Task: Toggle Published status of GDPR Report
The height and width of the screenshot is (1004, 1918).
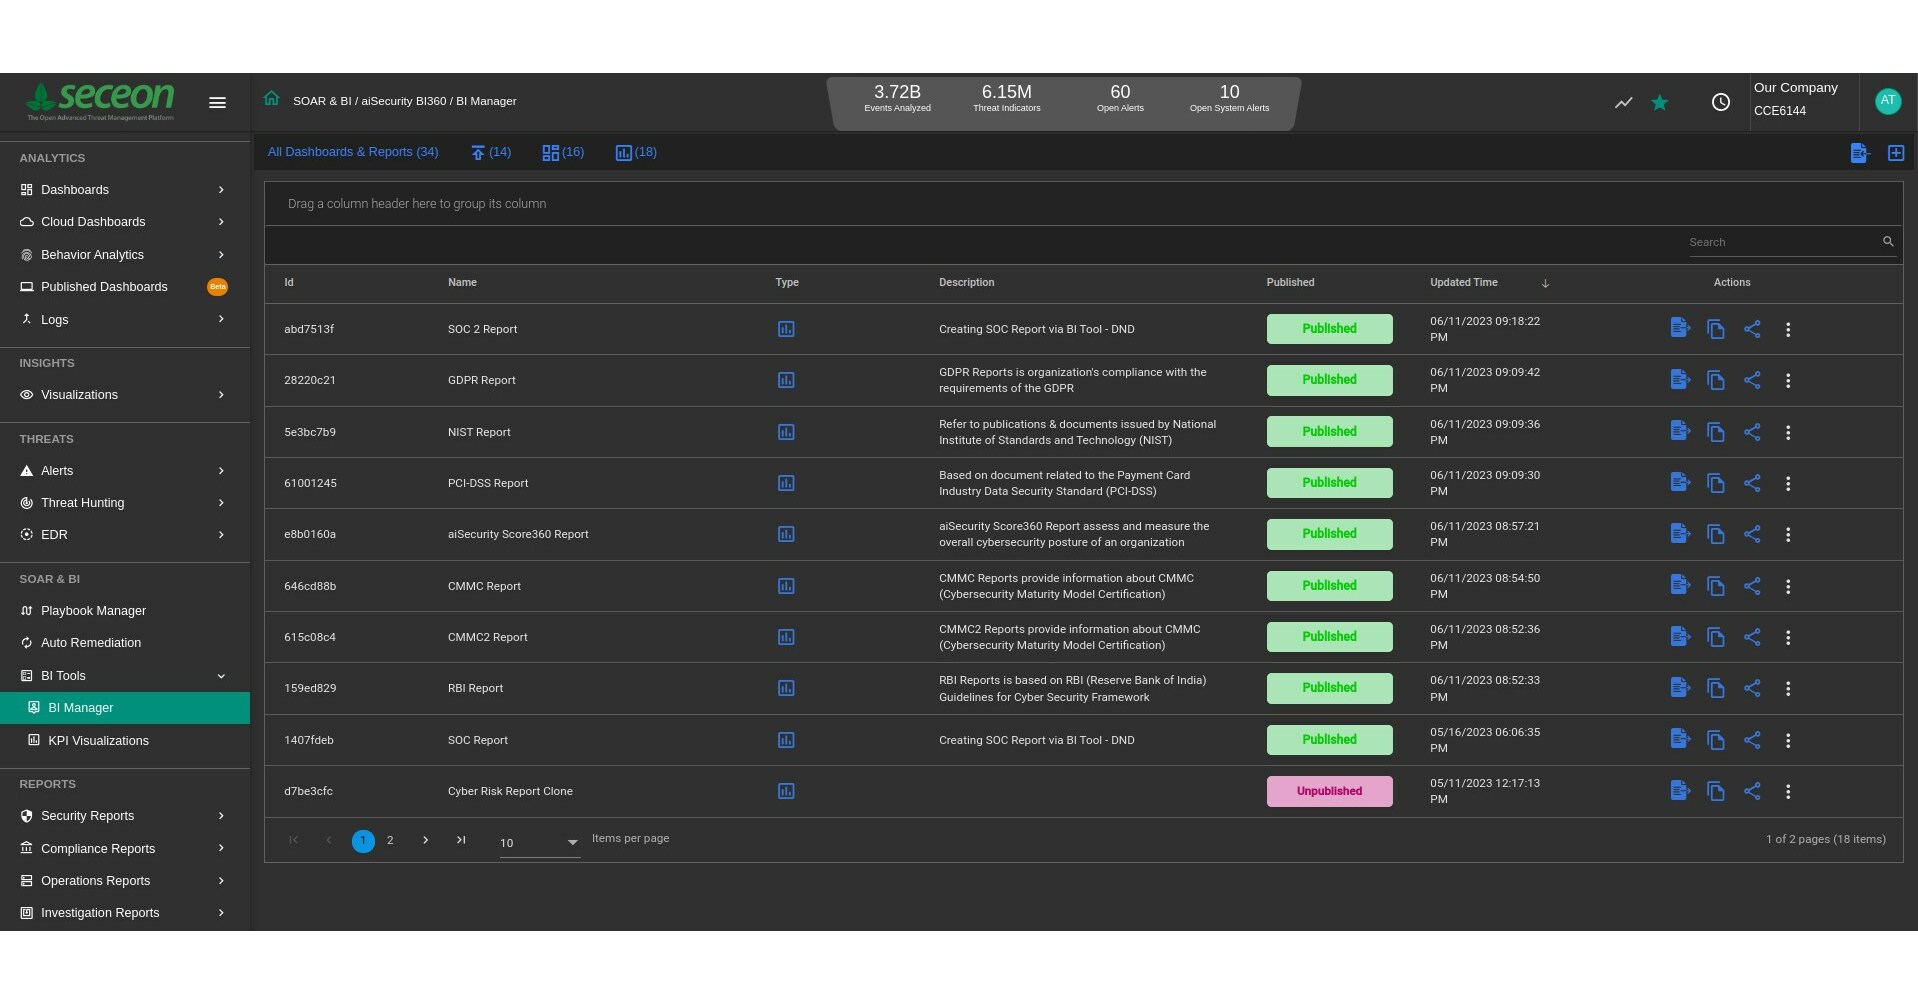Action: point(1329,380)
